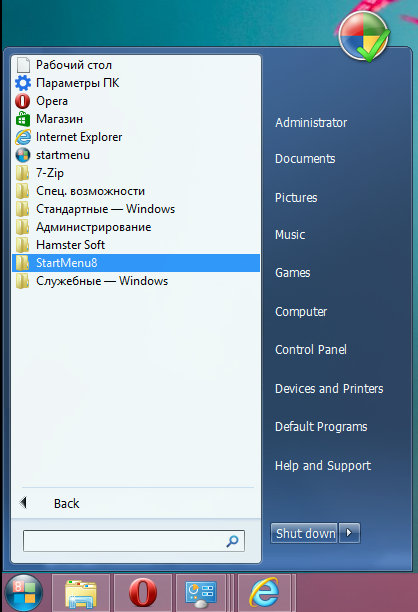Click the Opera icon in the programs list
The height and width of the screenshot is (612, 418).
click(22, 101)
